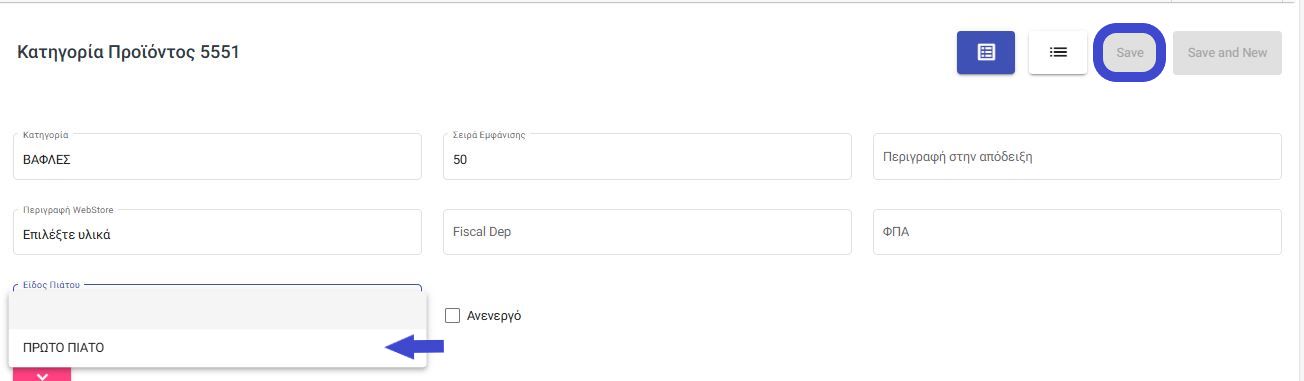
Task: Click the Save and New button
Action: click(1227, 52)
